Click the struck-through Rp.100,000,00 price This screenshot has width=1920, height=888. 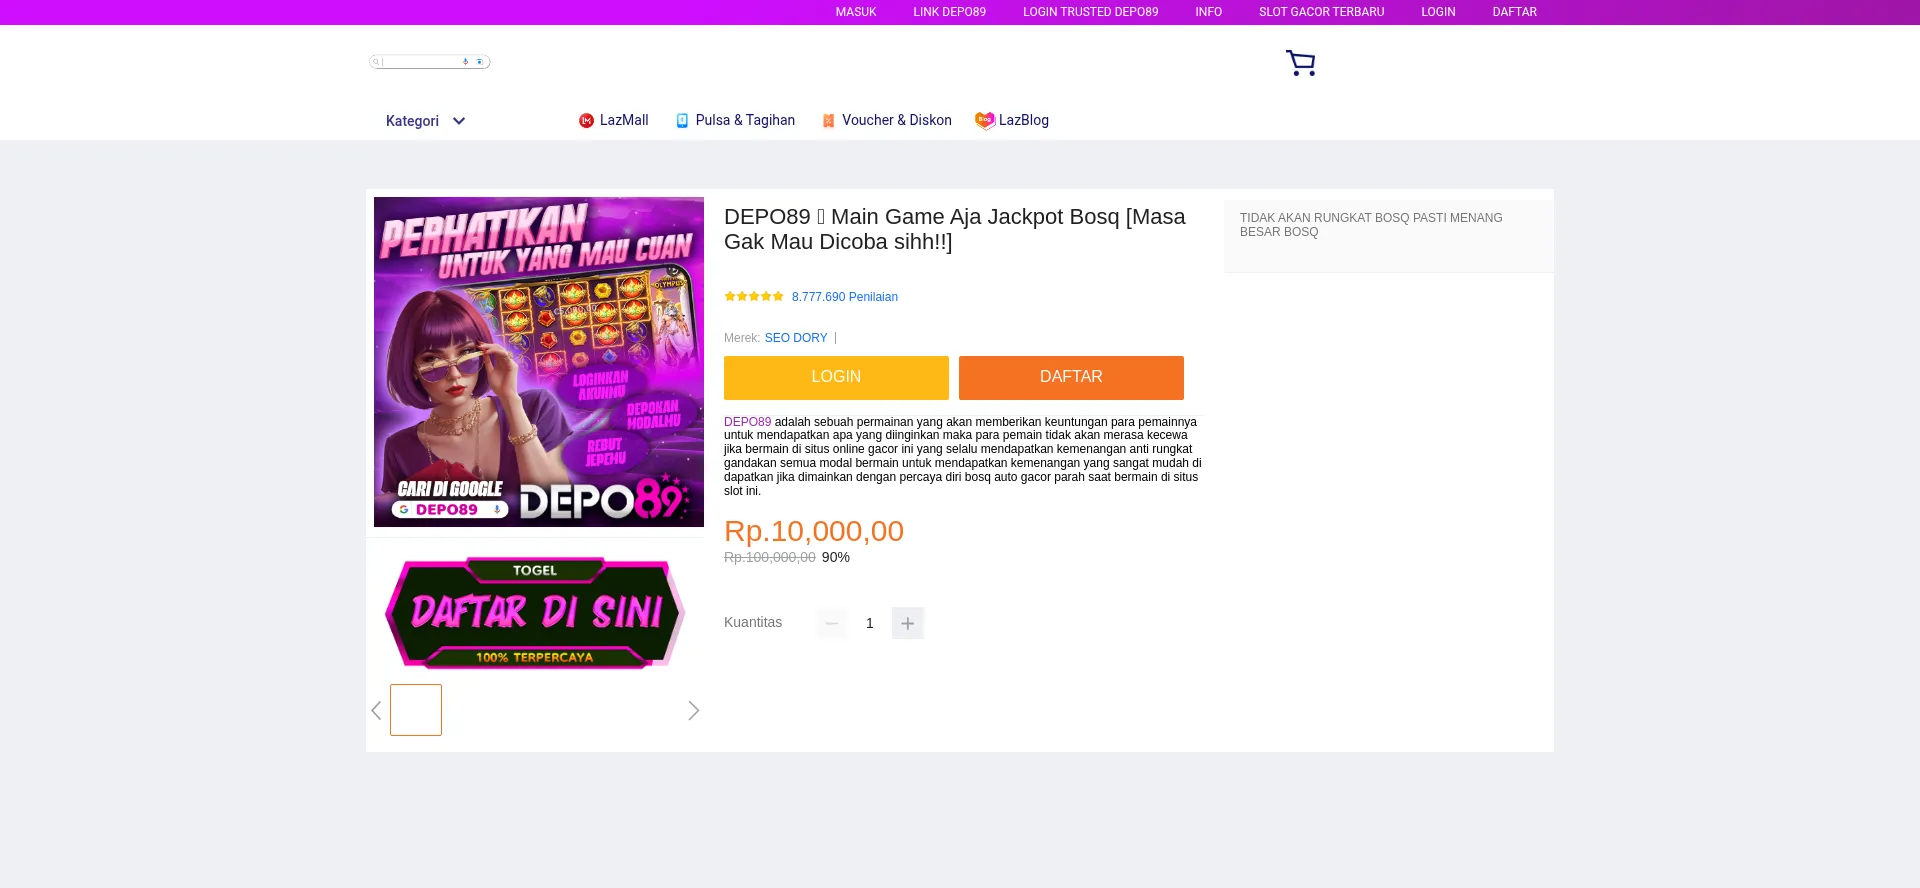click(x=770, y=558)
